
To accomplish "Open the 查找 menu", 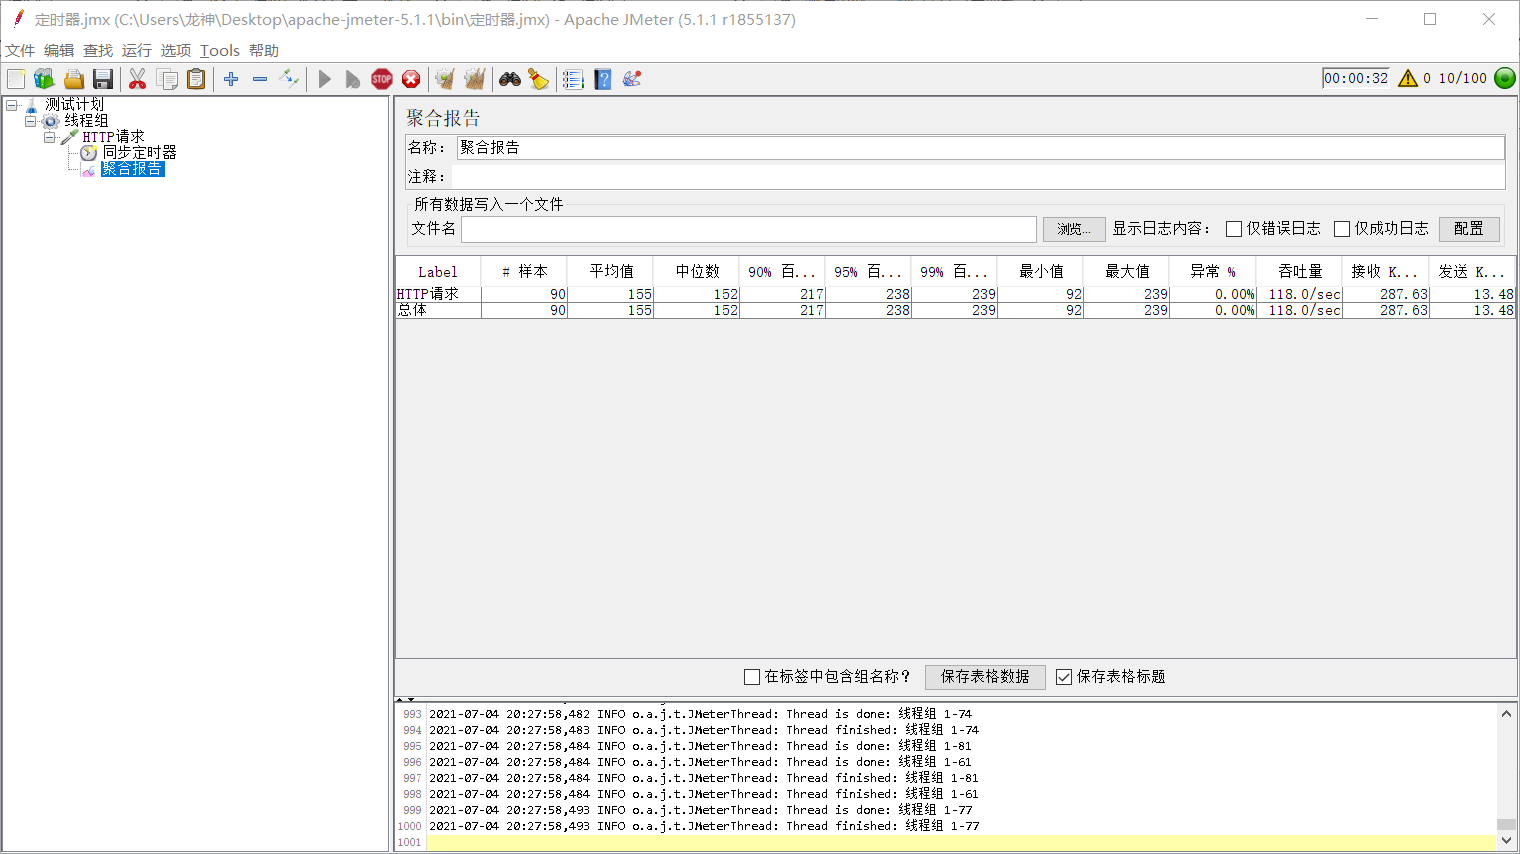I will tap(98, 51).
